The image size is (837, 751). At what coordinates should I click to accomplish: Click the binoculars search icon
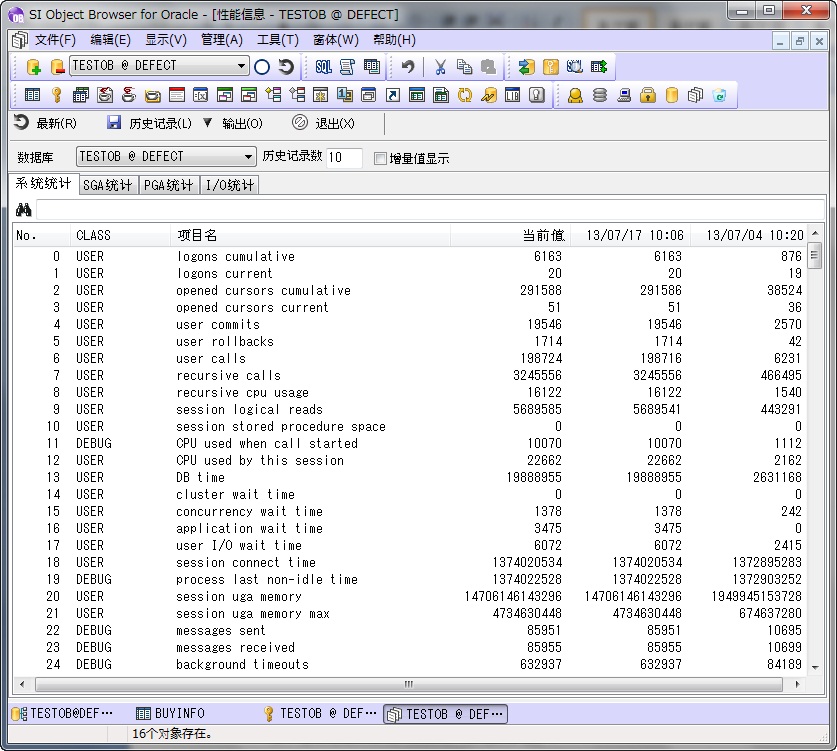(x=24, y=210)
